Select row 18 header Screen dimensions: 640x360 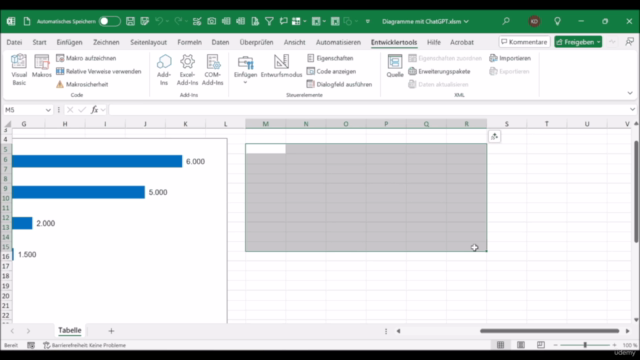[6, 276]
